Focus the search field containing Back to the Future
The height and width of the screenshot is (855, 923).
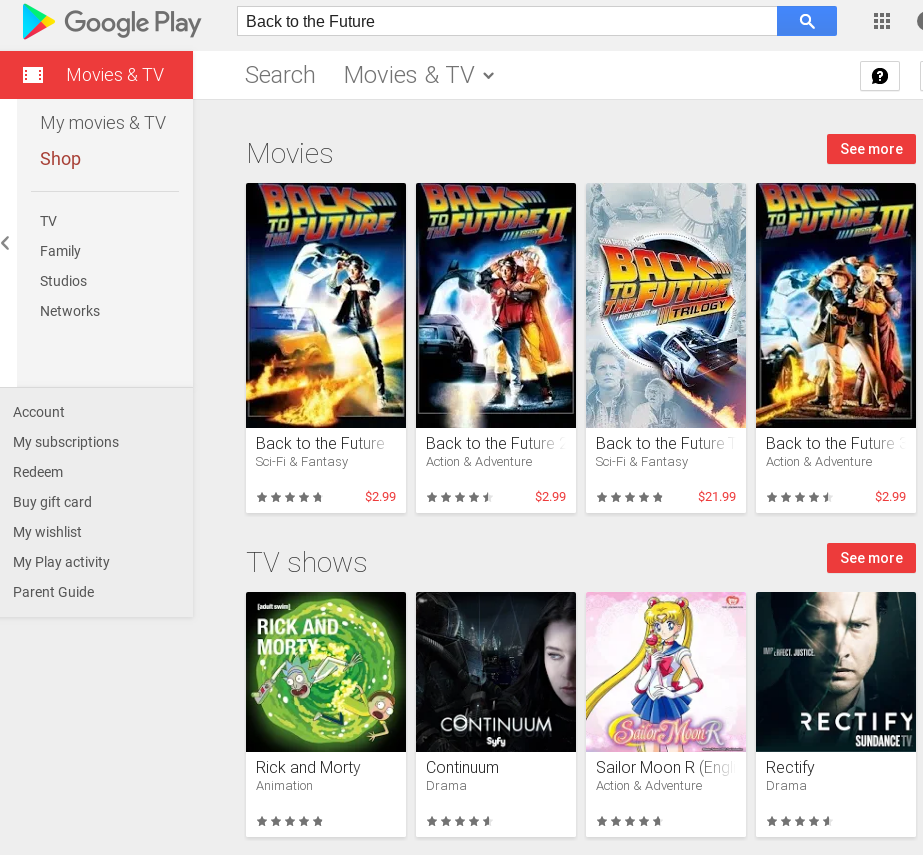[x=507, y=21]
